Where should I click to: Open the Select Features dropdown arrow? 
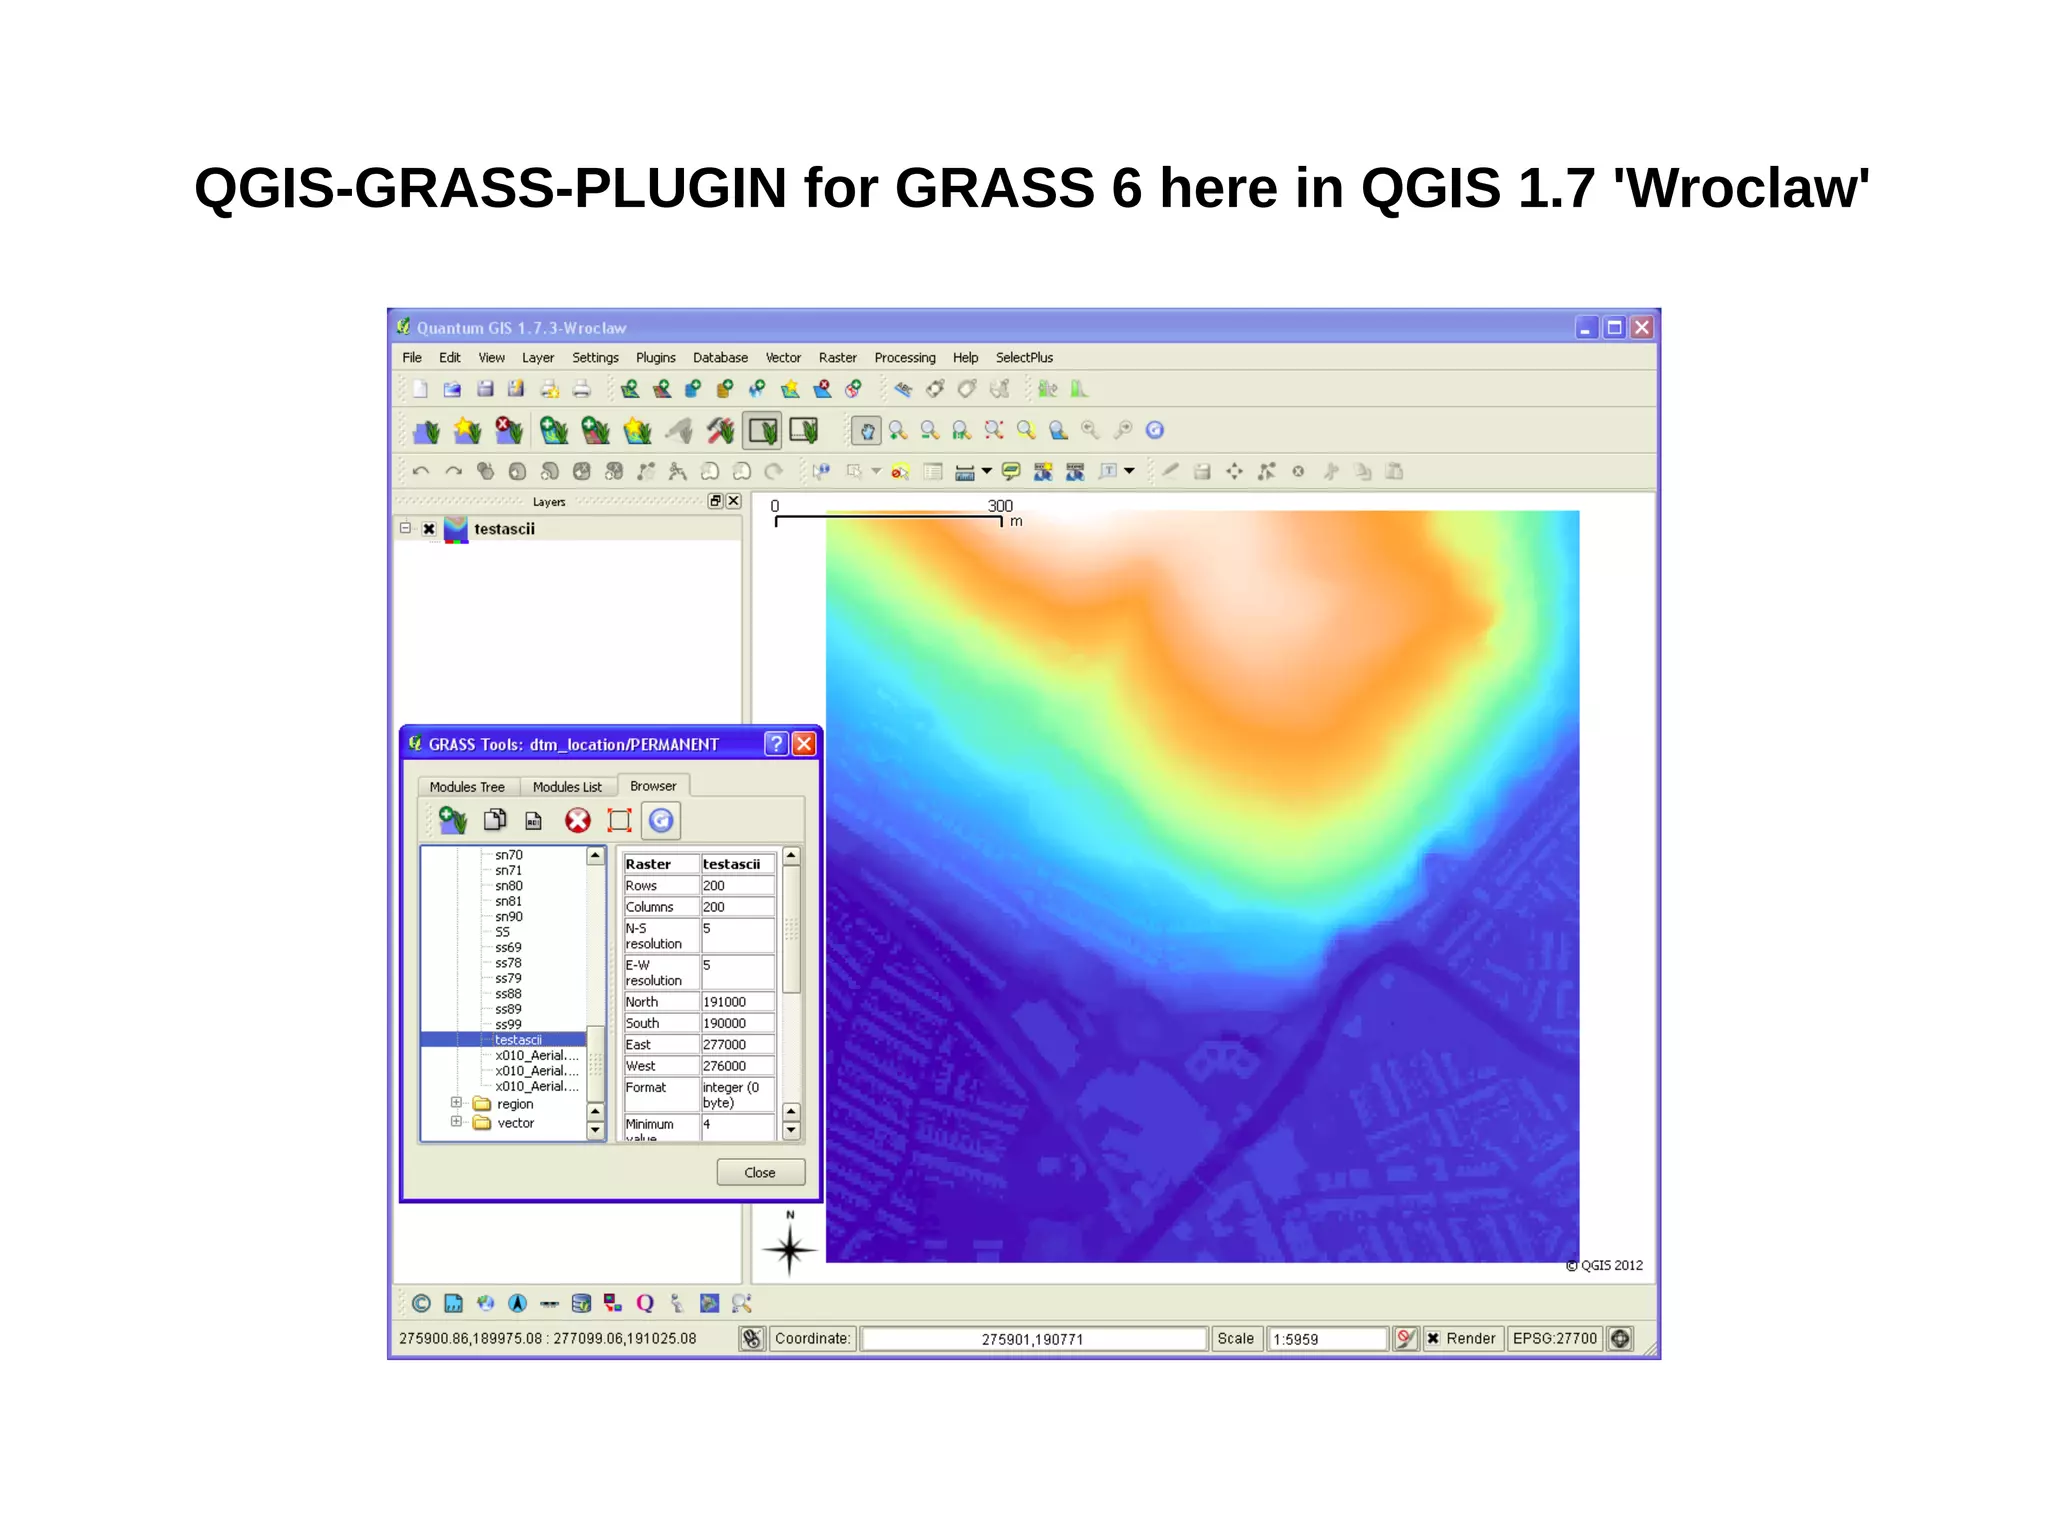[x=877, y=471]
